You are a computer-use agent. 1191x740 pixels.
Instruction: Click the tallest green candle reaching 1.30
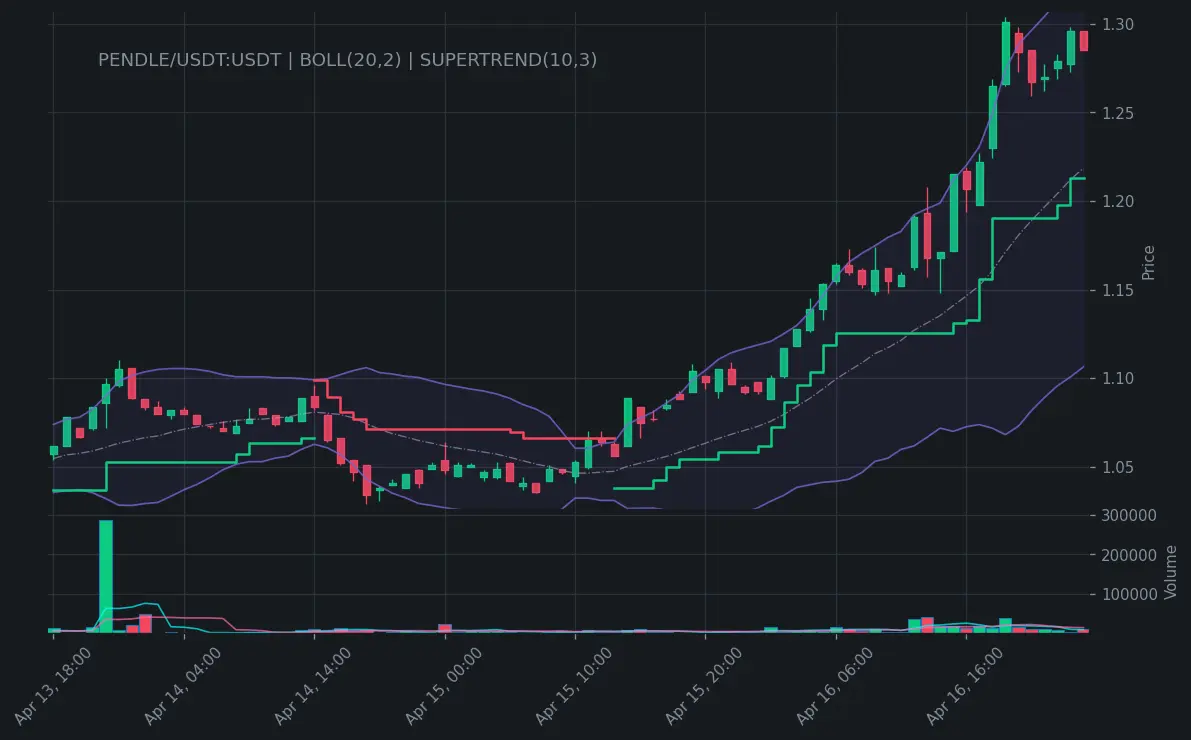[x=1006, y=53]
